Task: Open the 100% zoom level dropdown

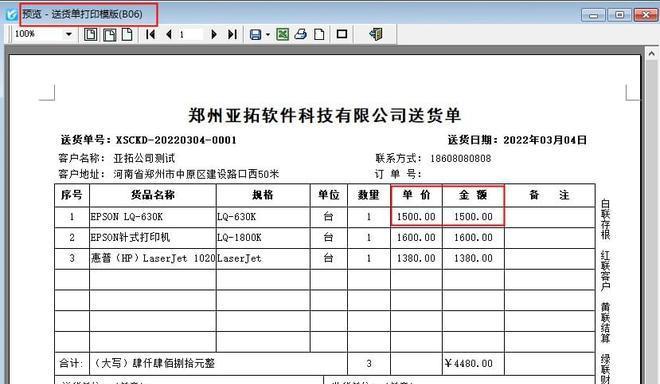Action: pyautogui.click(x=69, y=34)
